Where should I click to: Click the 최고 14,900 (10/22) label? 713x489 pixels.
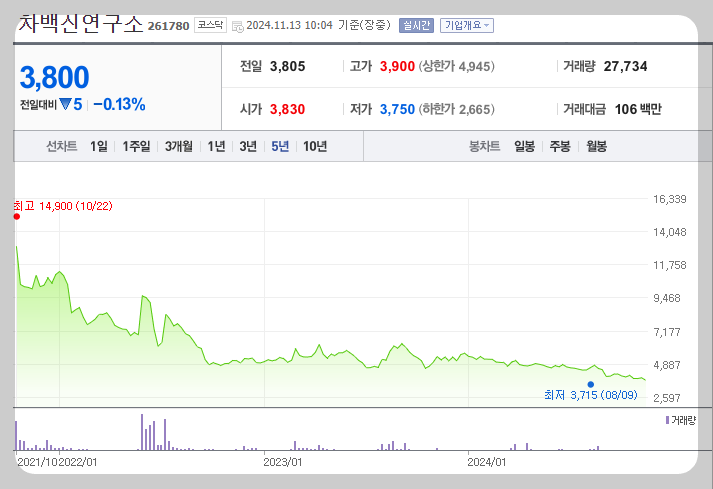tap(63, 206)
